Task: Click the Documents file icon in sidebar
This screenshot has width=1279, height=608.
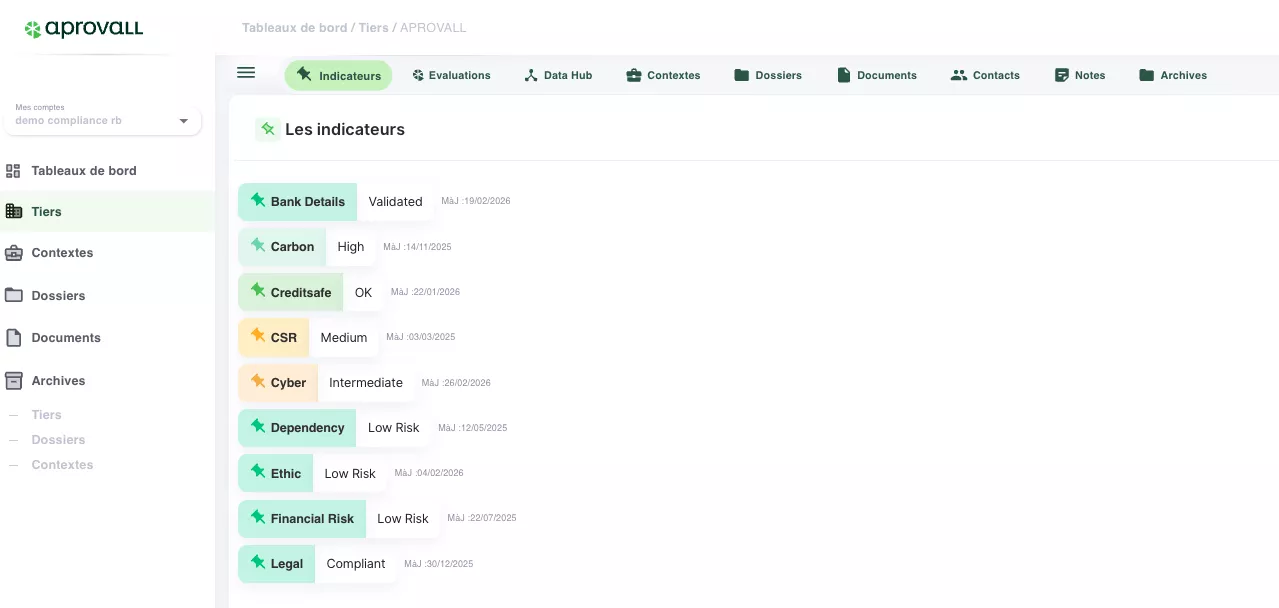Action: pos(13,338)
